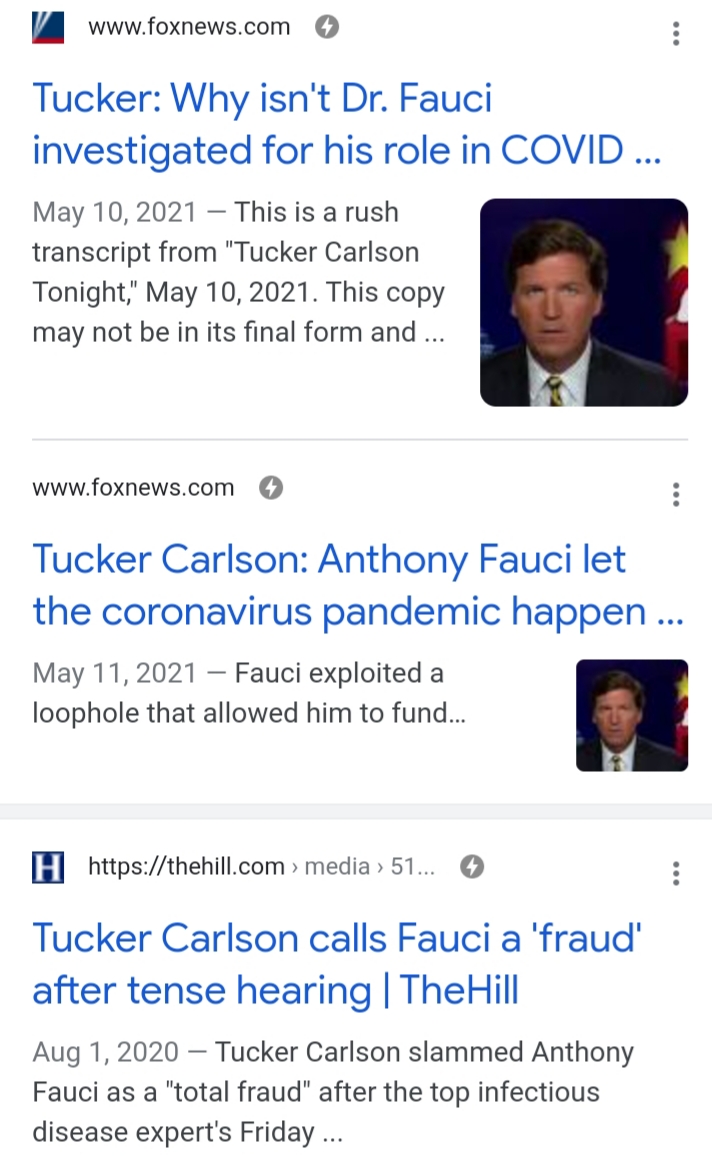Open three-dot menu for first Fox News result
Image resolution: width=712 pixels, height=1164 pixels.
click(677, 34)
